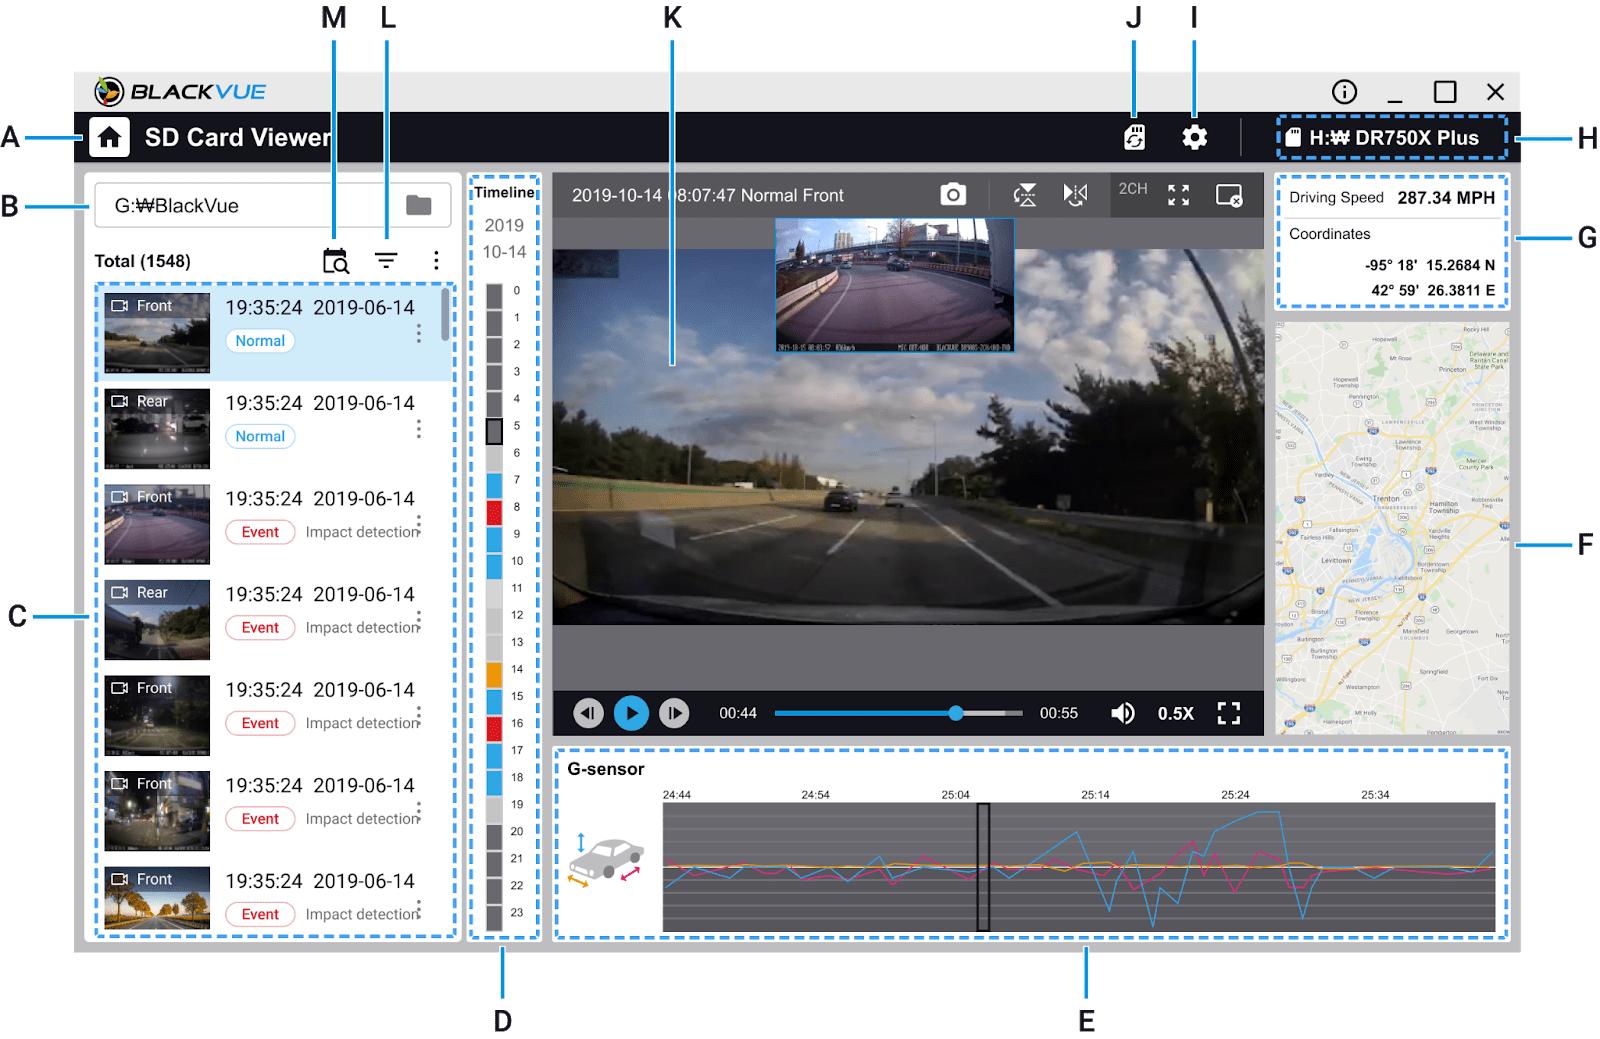Click the 24:44 G-sensor time label
The width and height of the screenshot is (1600, 1039).
click(x=677, y=795)
